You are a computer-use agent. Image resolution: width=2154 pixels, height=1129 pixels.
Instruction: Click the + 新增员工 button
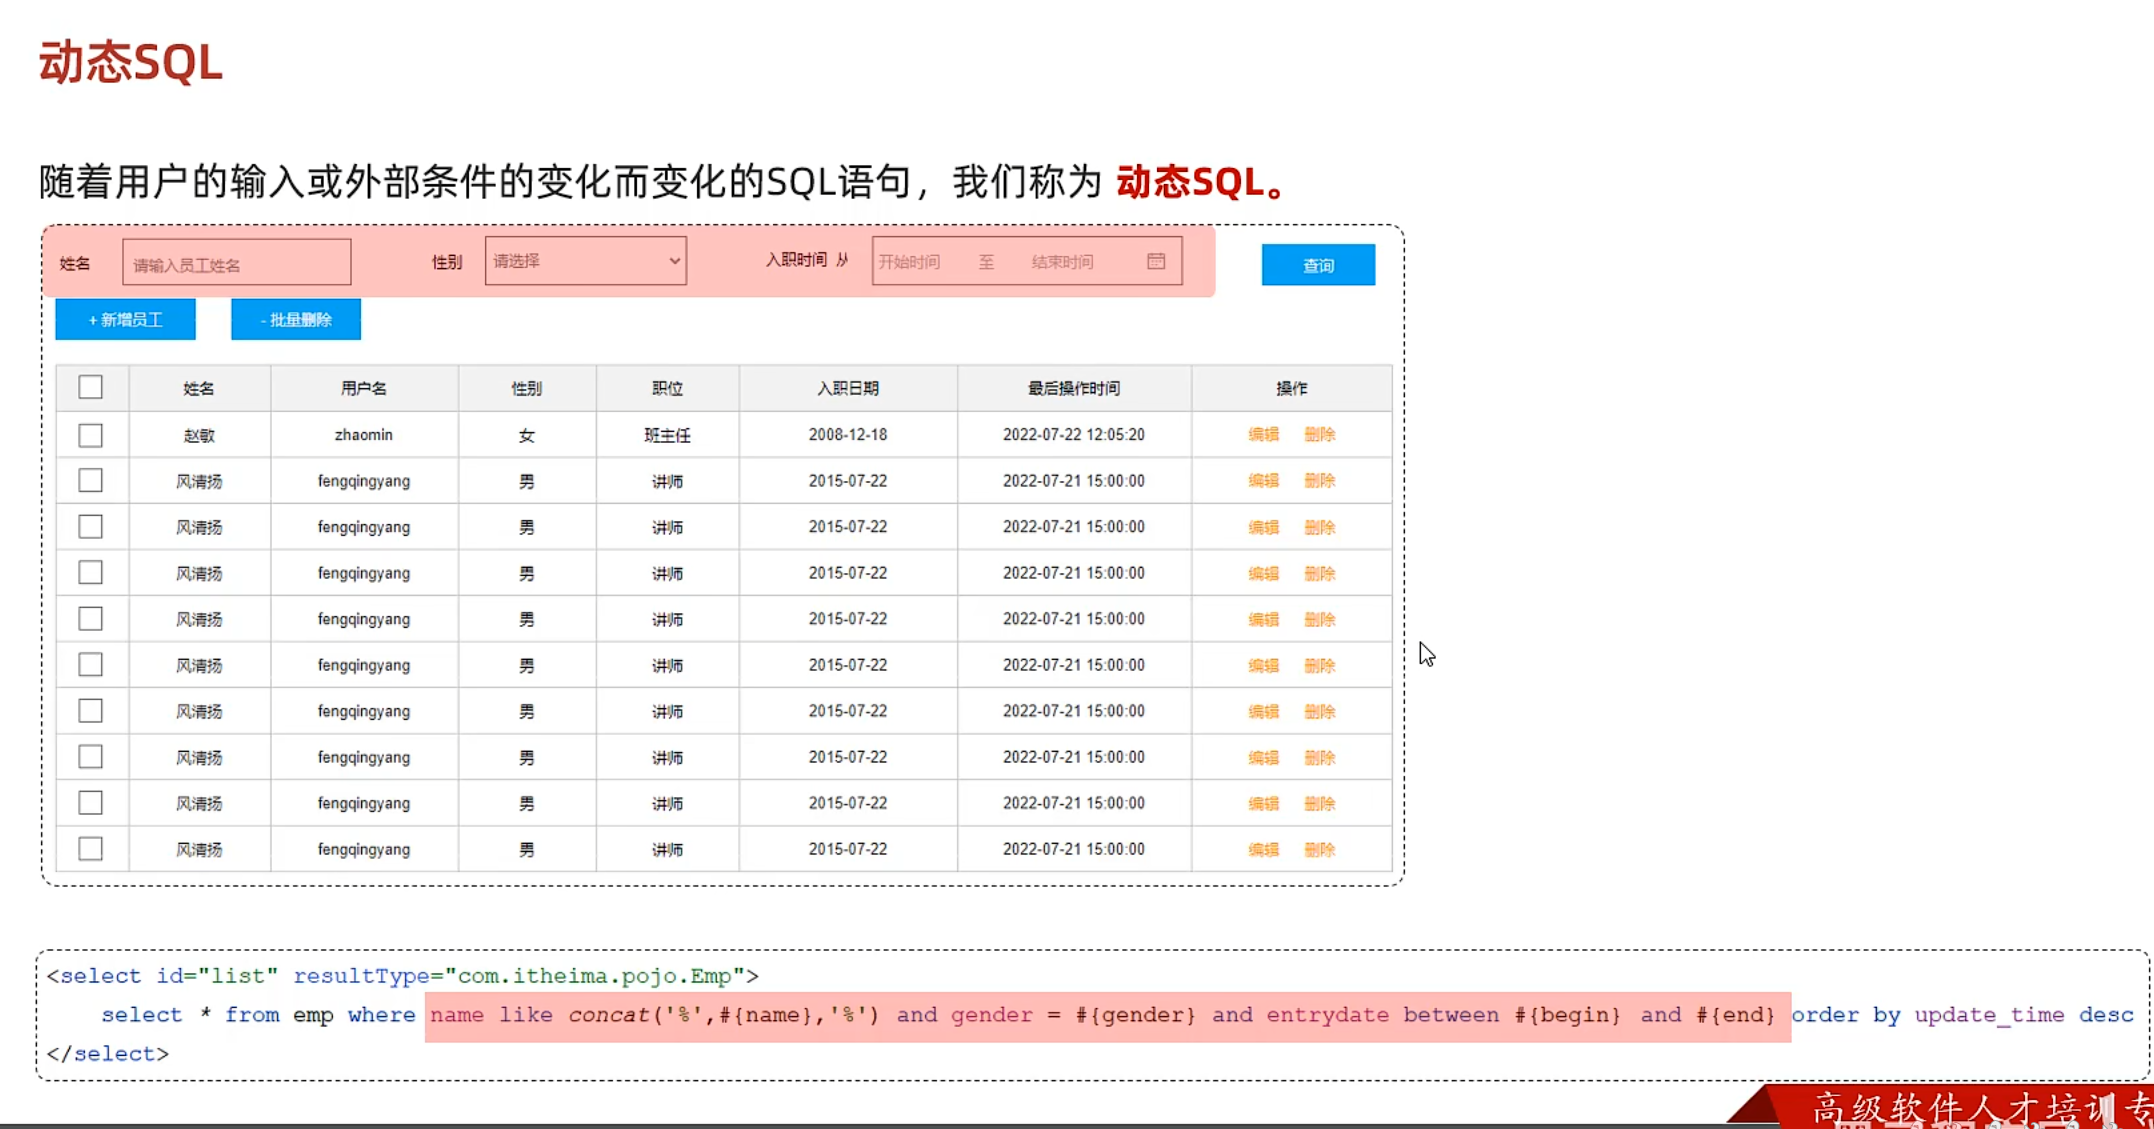point(125,320)
